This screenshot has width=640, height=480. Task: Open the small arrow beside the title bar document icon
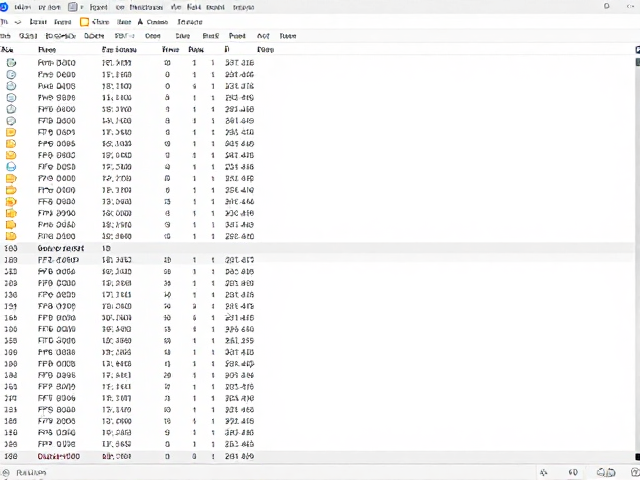pos(82,7)
